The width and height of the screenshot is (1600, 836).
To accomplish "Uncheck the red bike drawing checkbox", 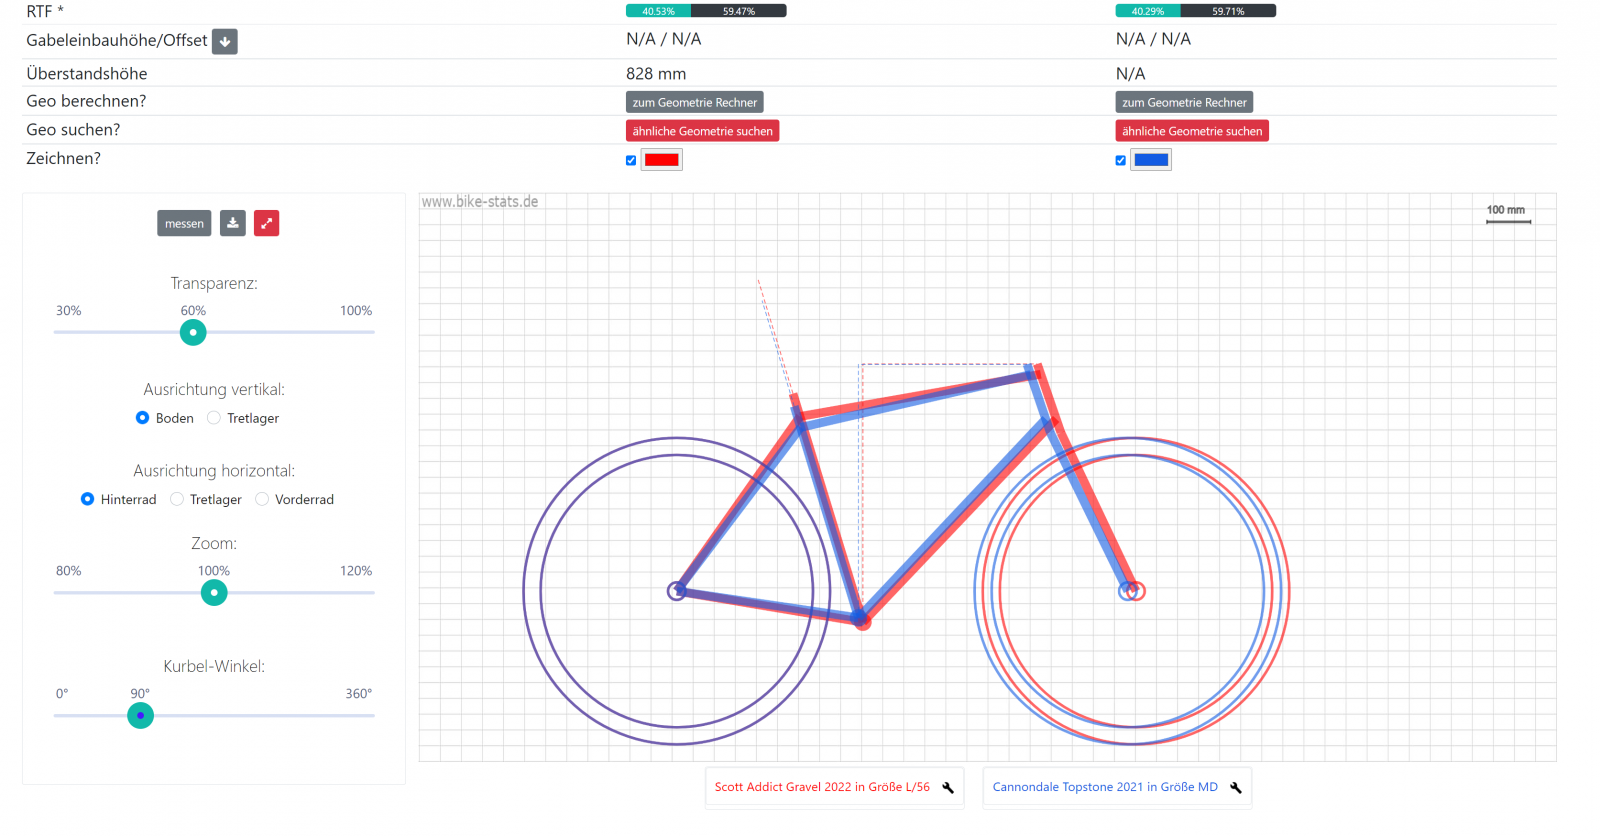I will (631, 160).
